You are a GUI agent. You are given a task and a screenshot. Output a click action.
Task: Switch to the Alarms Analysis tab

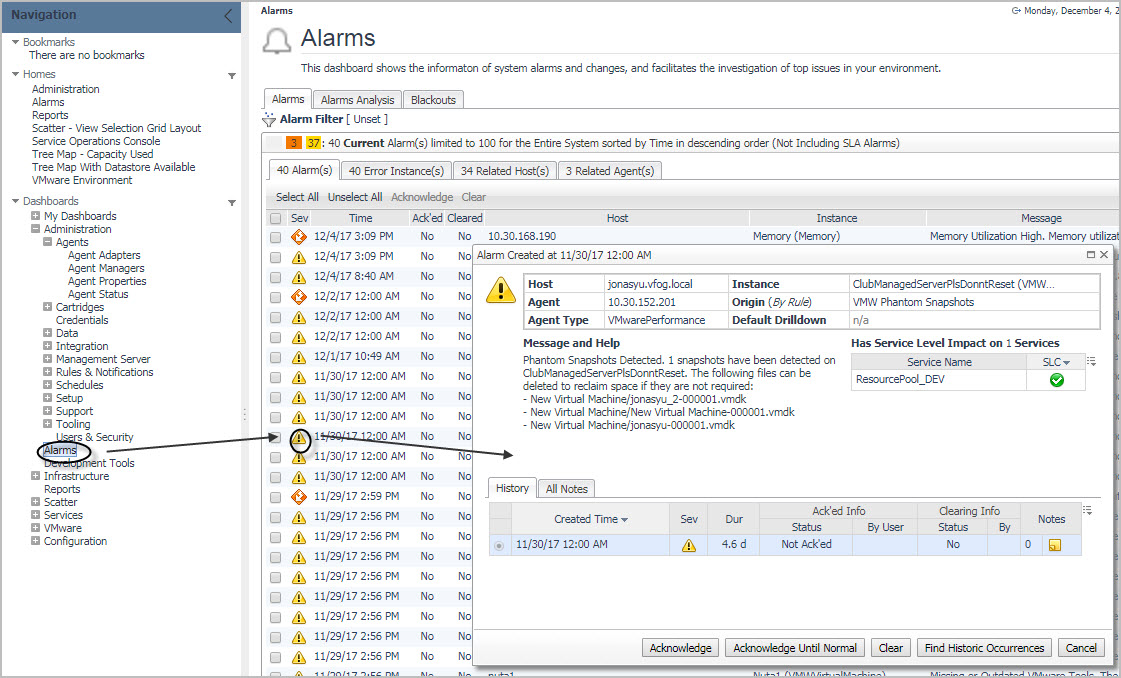[358, 100]
